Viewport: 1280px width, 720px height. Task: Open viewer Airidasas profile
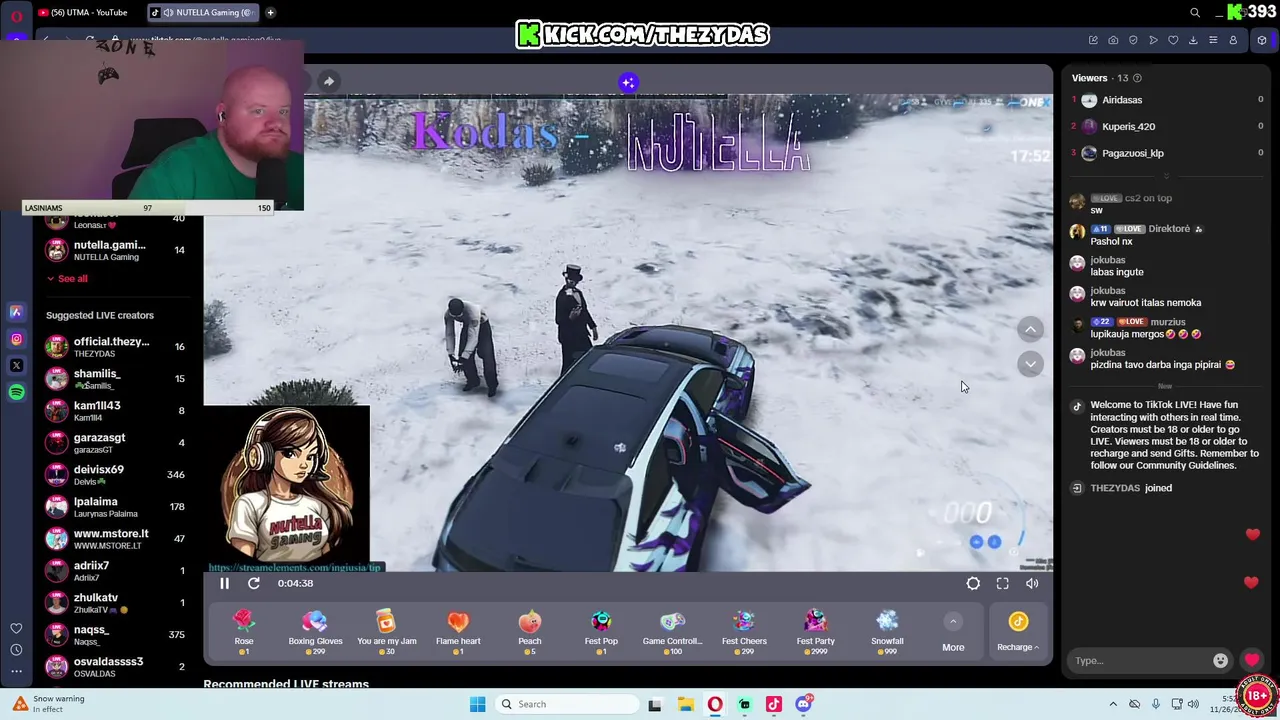click(1122, 100)
